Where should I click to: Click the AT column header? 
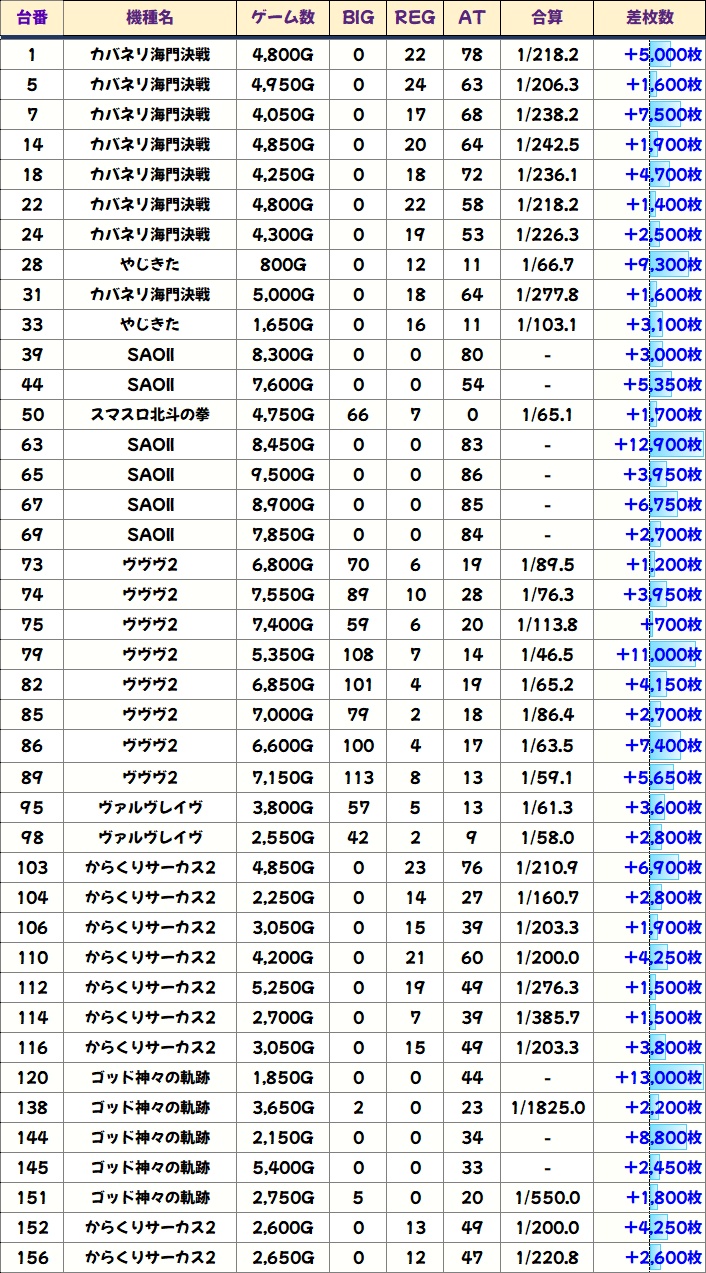click(x=471, y=18)
